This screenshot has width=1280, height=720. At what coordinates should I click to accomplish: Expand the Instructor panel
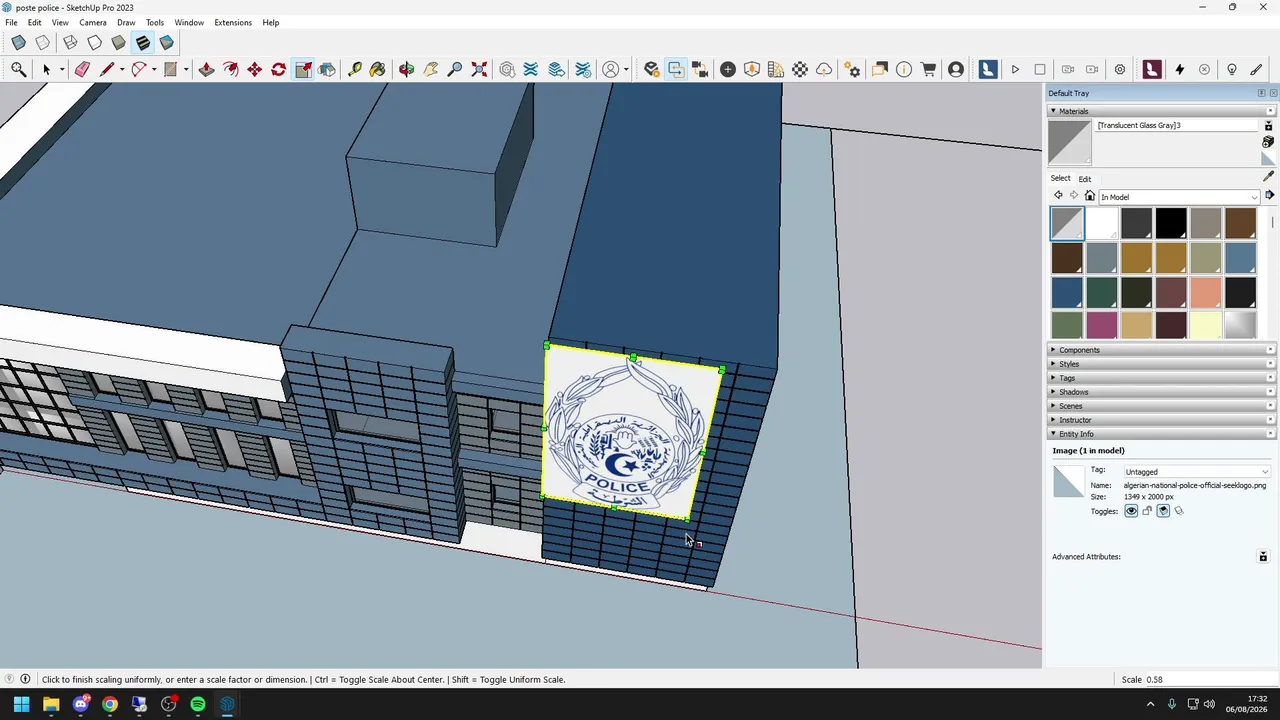coord(1160,420)
